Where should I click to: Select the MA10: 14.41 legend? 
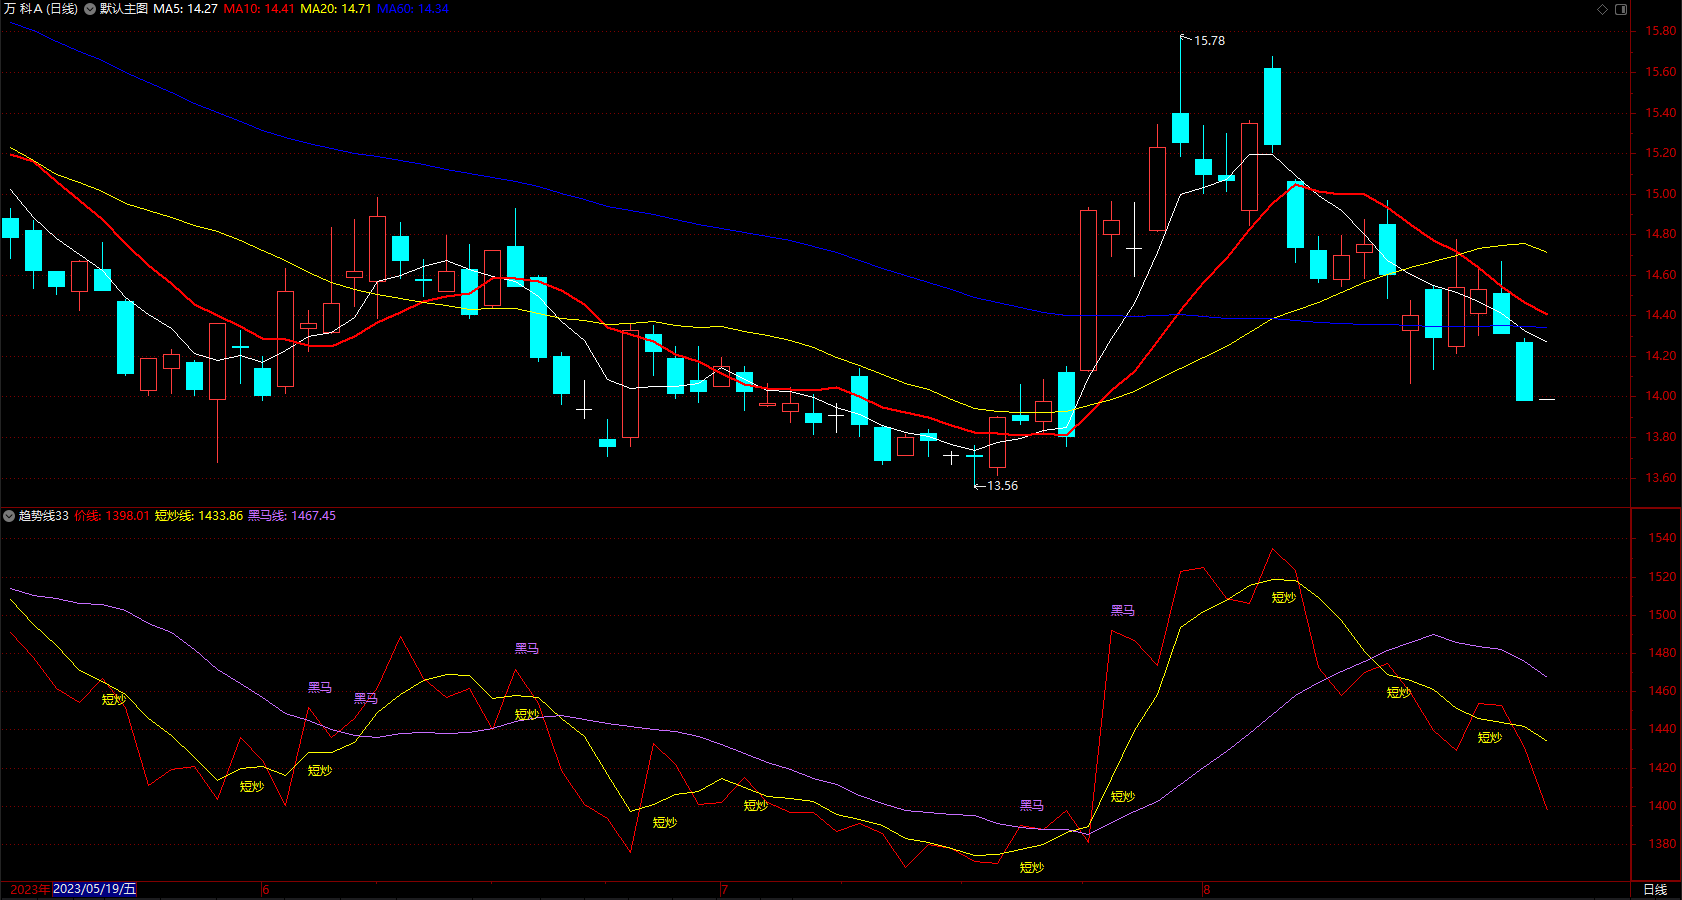pos(259,9)
